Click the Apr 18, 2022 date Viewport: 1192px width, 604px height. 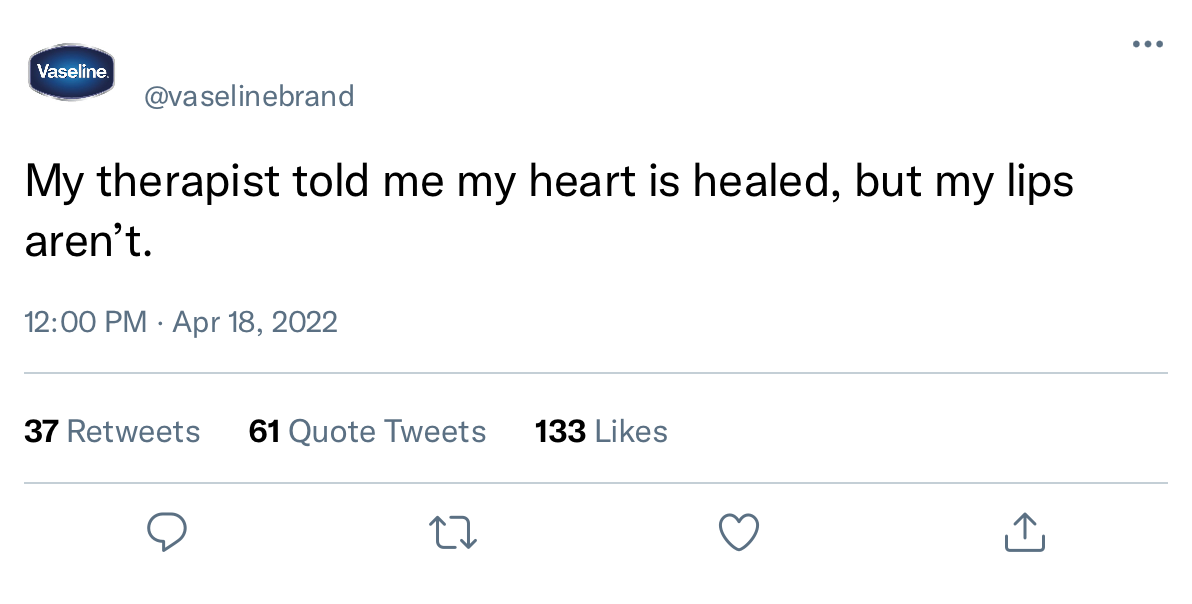point(255,322)
